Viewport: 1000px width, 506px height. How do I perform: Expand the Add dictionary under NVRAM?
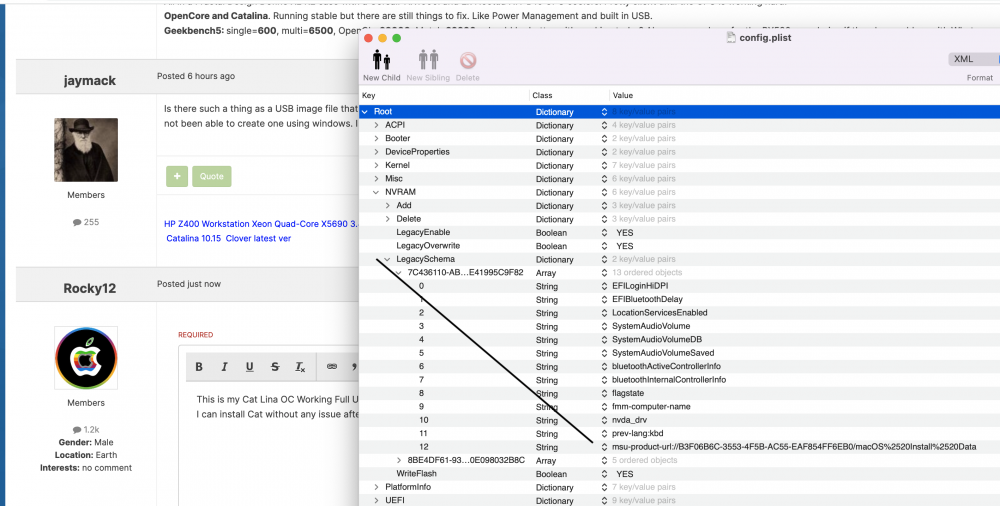click(388, 205)
